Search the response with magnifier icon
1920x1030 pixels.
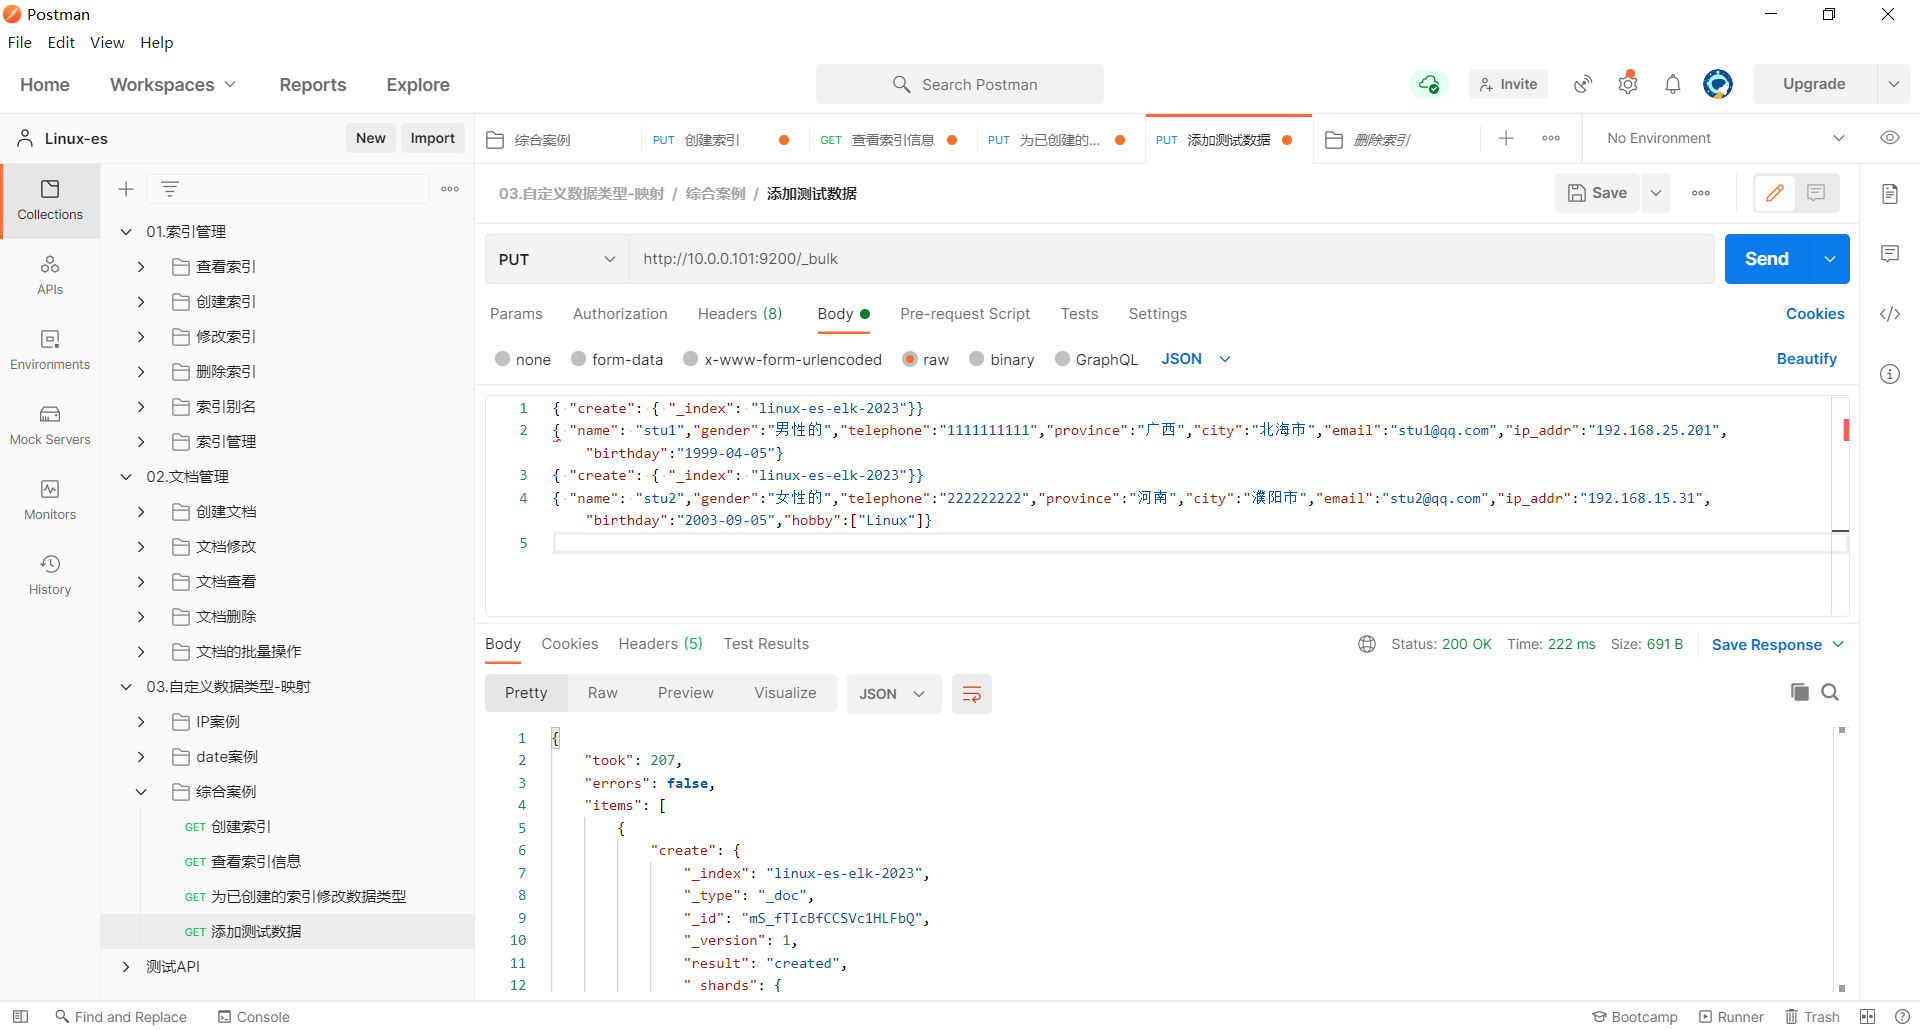coord(1830,692)
